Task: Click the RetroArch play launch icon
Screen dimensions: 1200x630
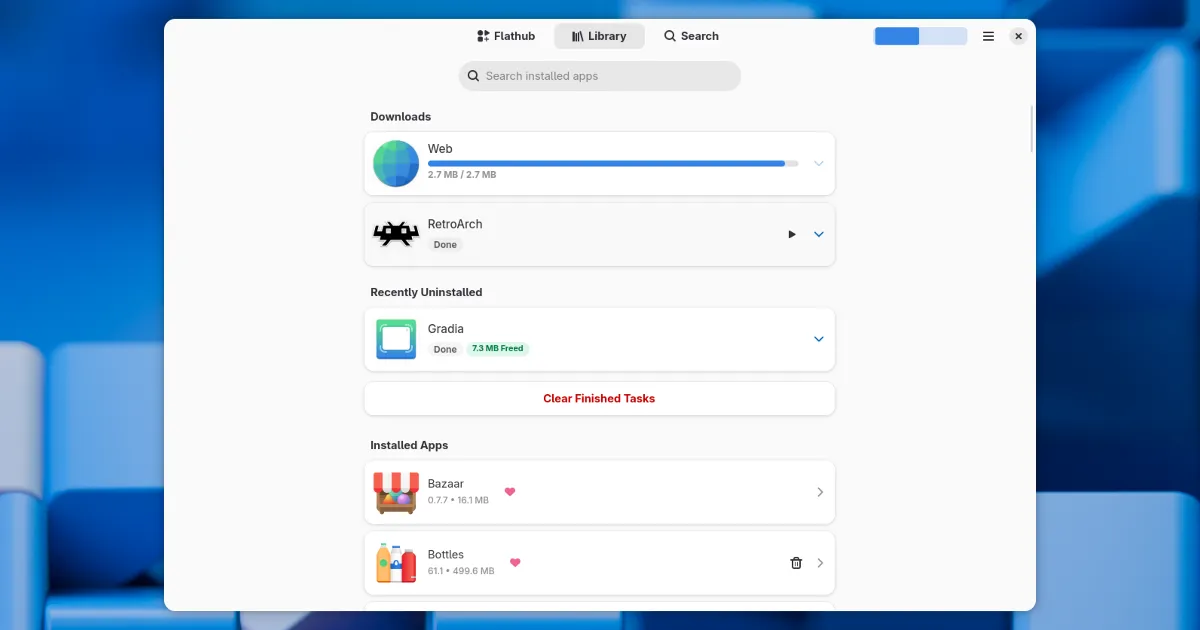Action: pos(792,234)
